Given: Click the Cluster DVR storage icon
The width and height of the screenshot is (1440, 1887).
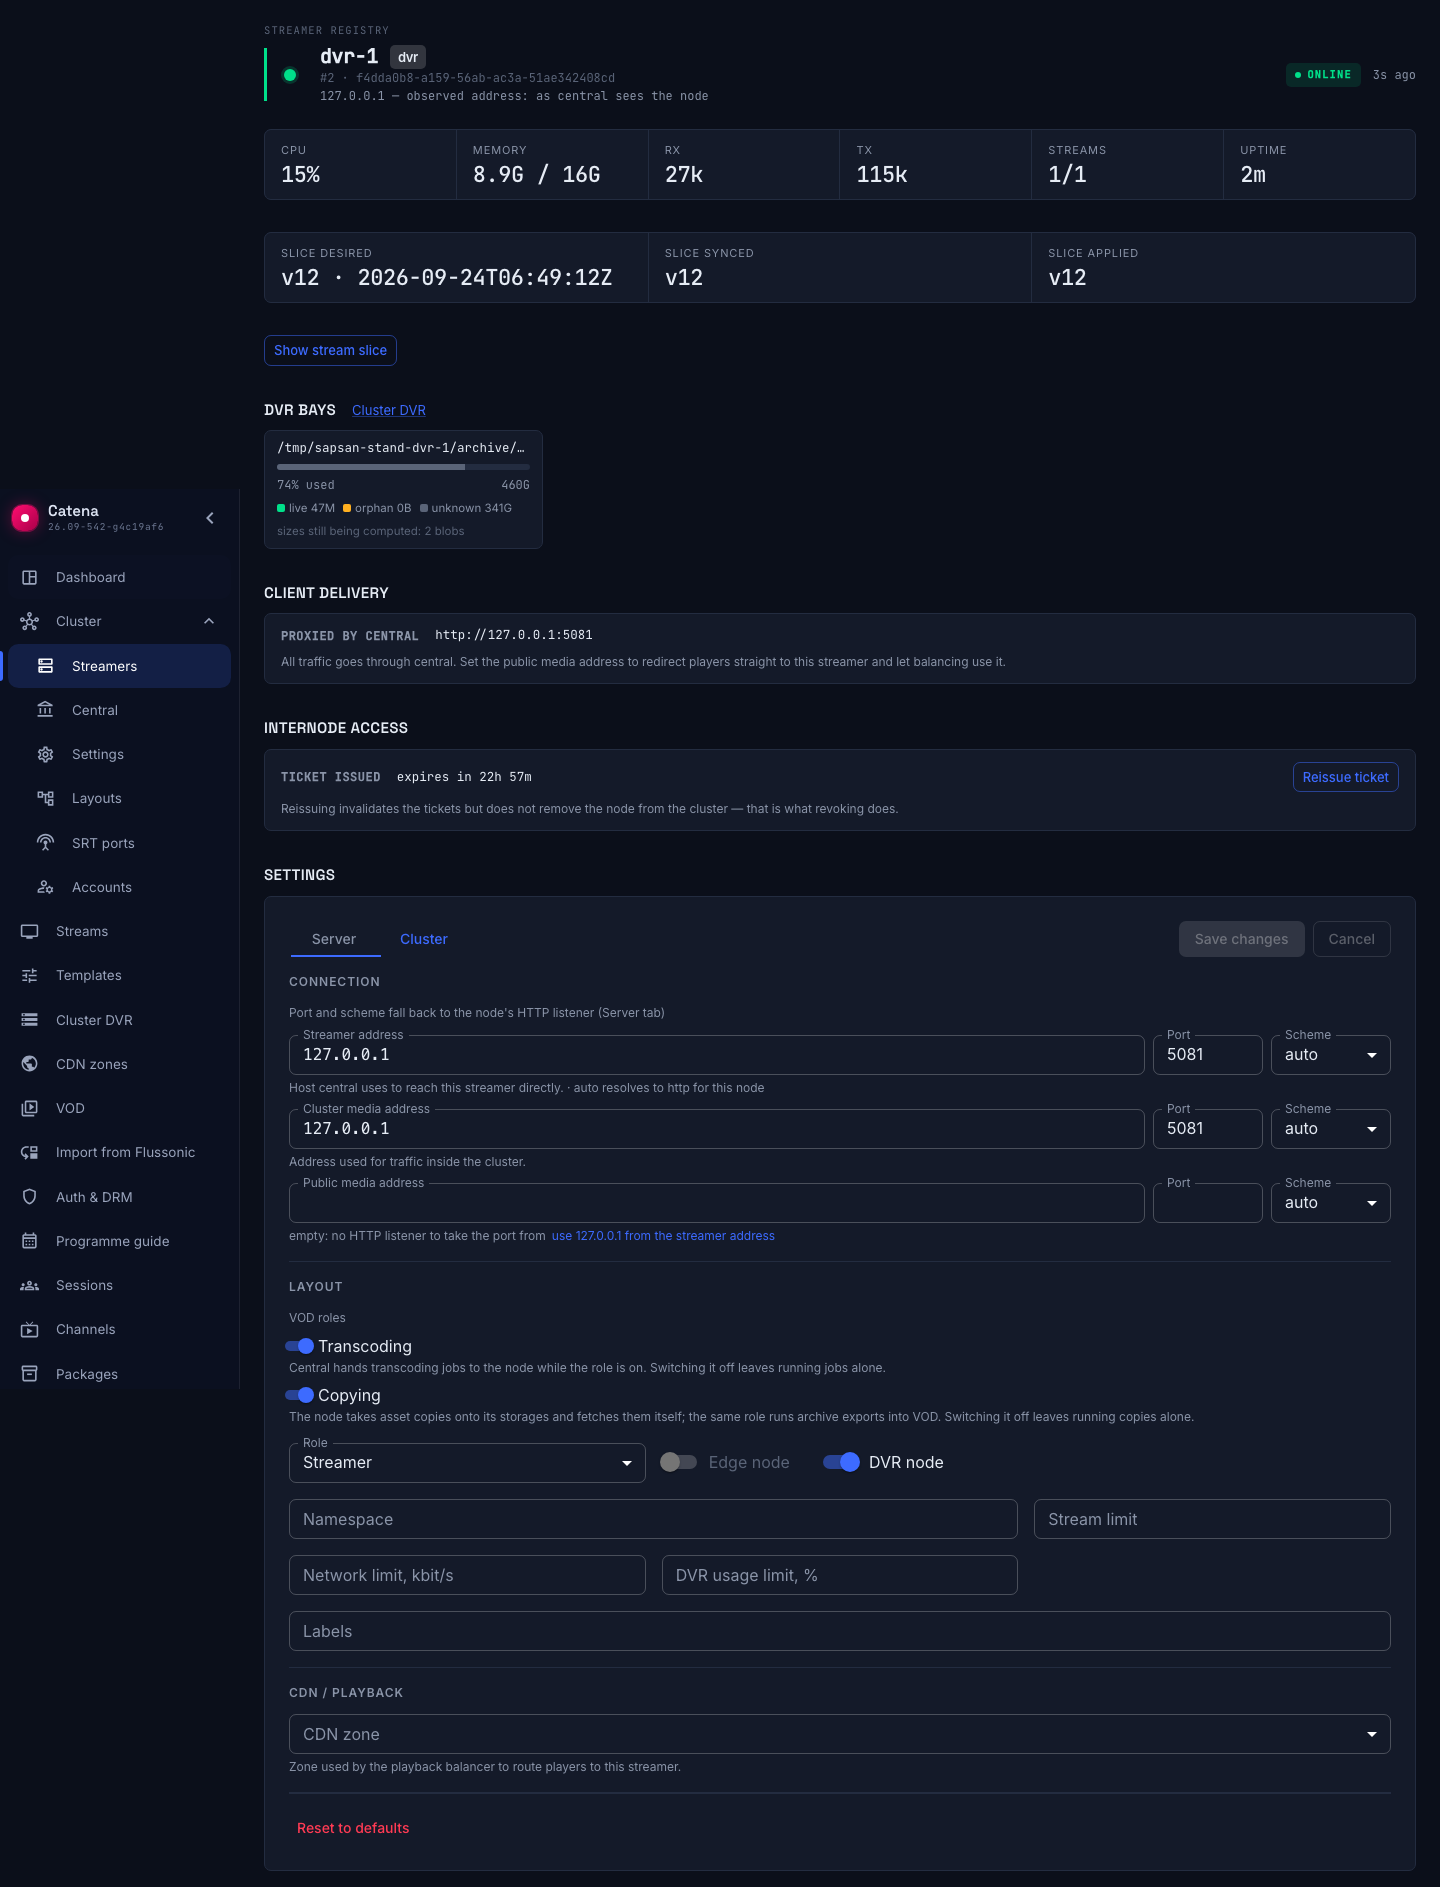Looking at the screenshot, I should [x=30, y=1020].
